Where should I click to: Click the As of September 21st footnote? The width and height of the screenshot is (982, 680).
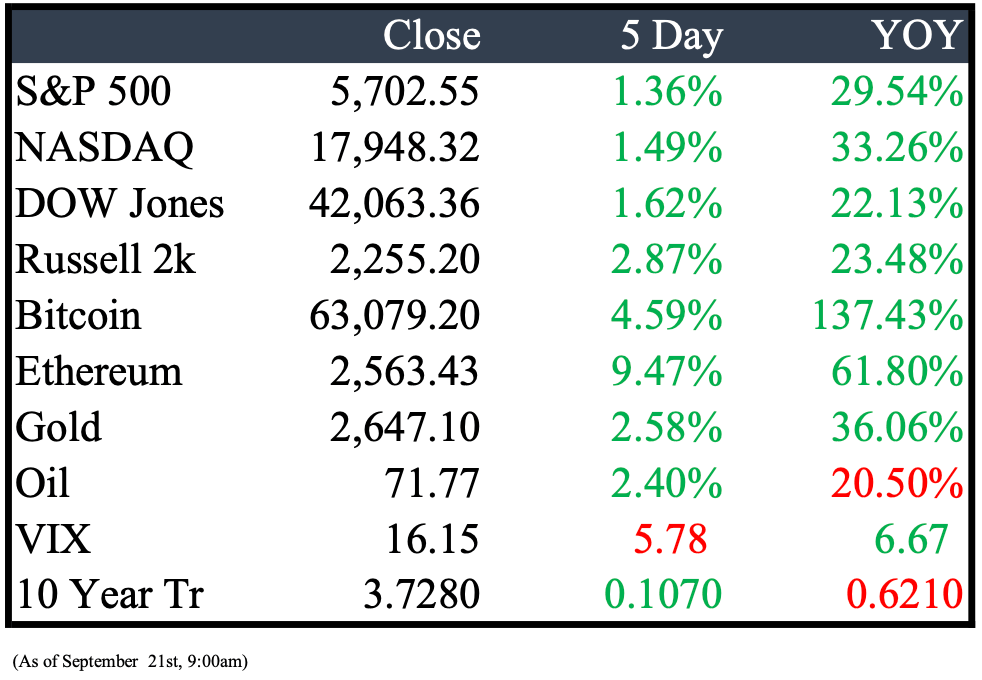click(130, 662)
